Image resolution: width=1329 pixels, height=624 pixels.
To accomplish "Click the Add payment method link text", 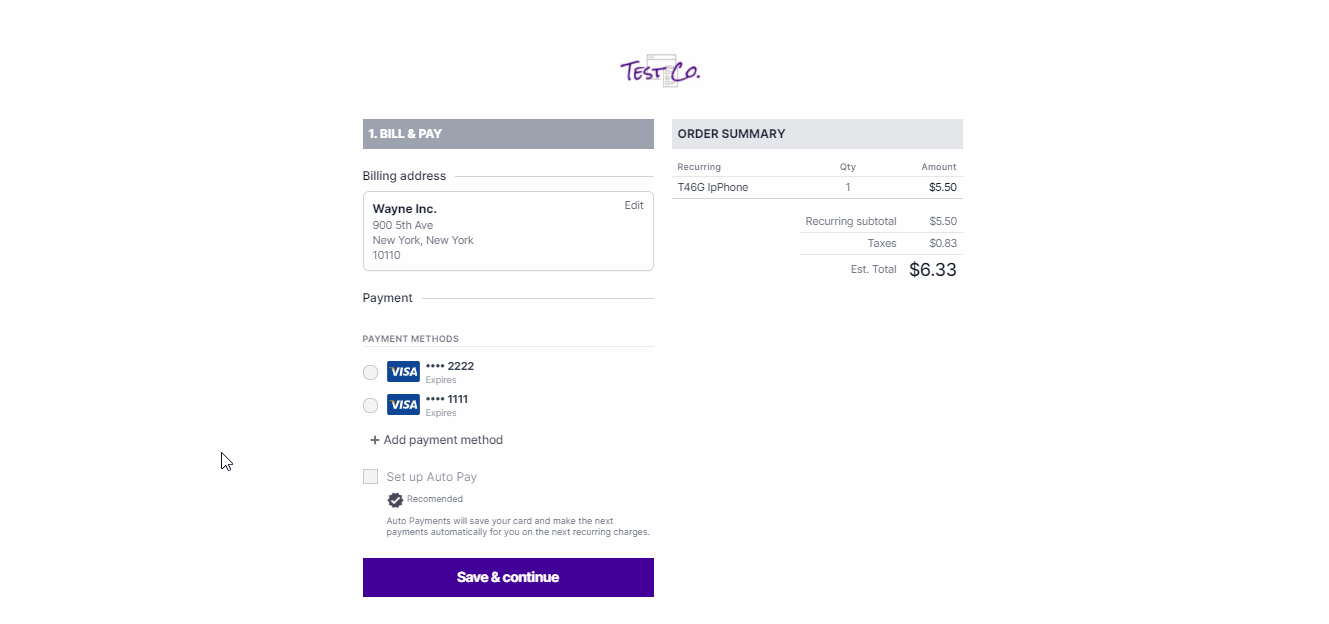I will click(443, 440).
